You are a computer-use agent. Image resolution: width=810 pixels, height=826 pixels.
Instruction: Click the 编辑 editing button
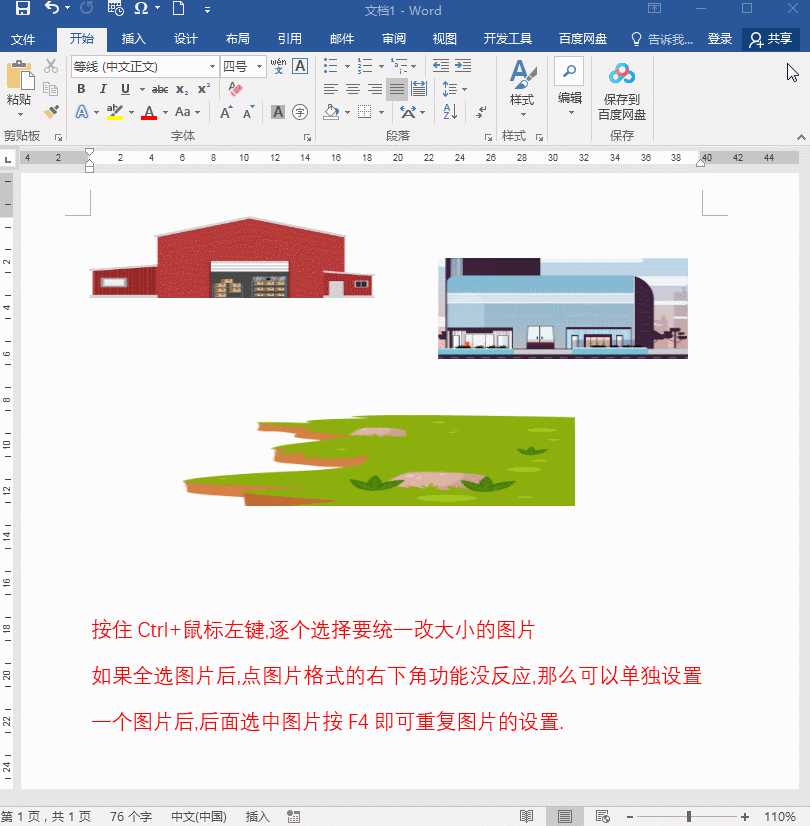click(569, 87)
